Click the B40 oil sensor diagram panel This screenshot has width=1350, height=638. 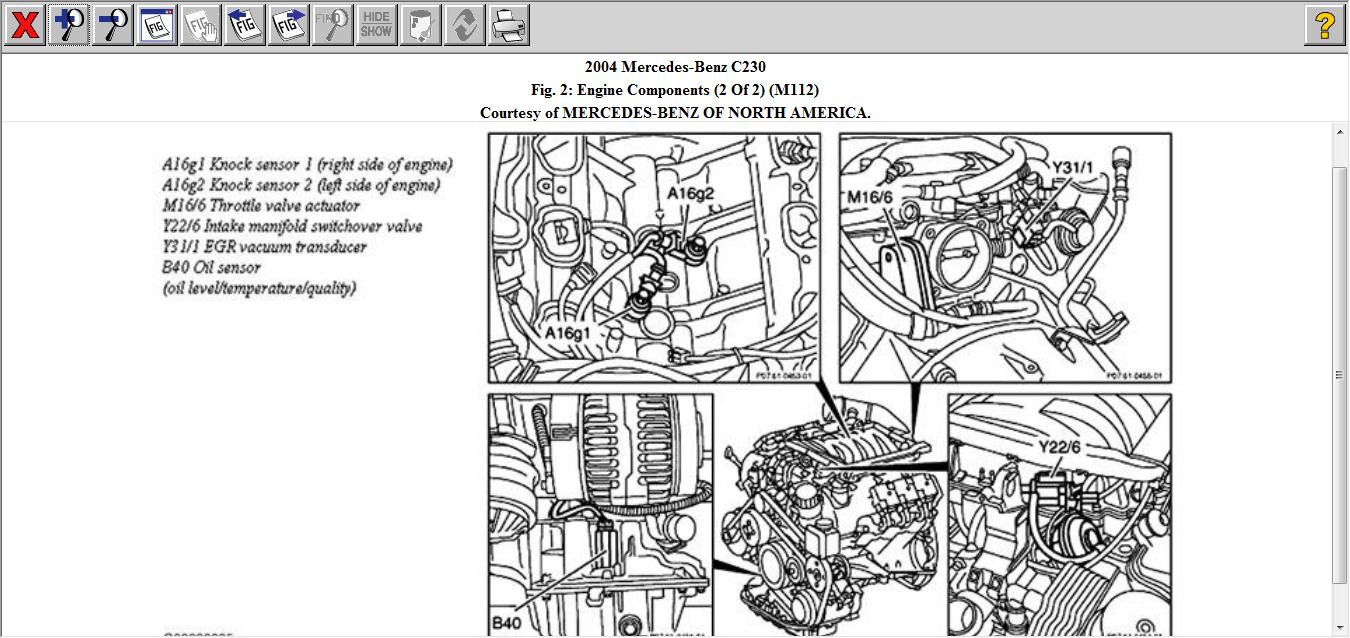click(601, 515)
